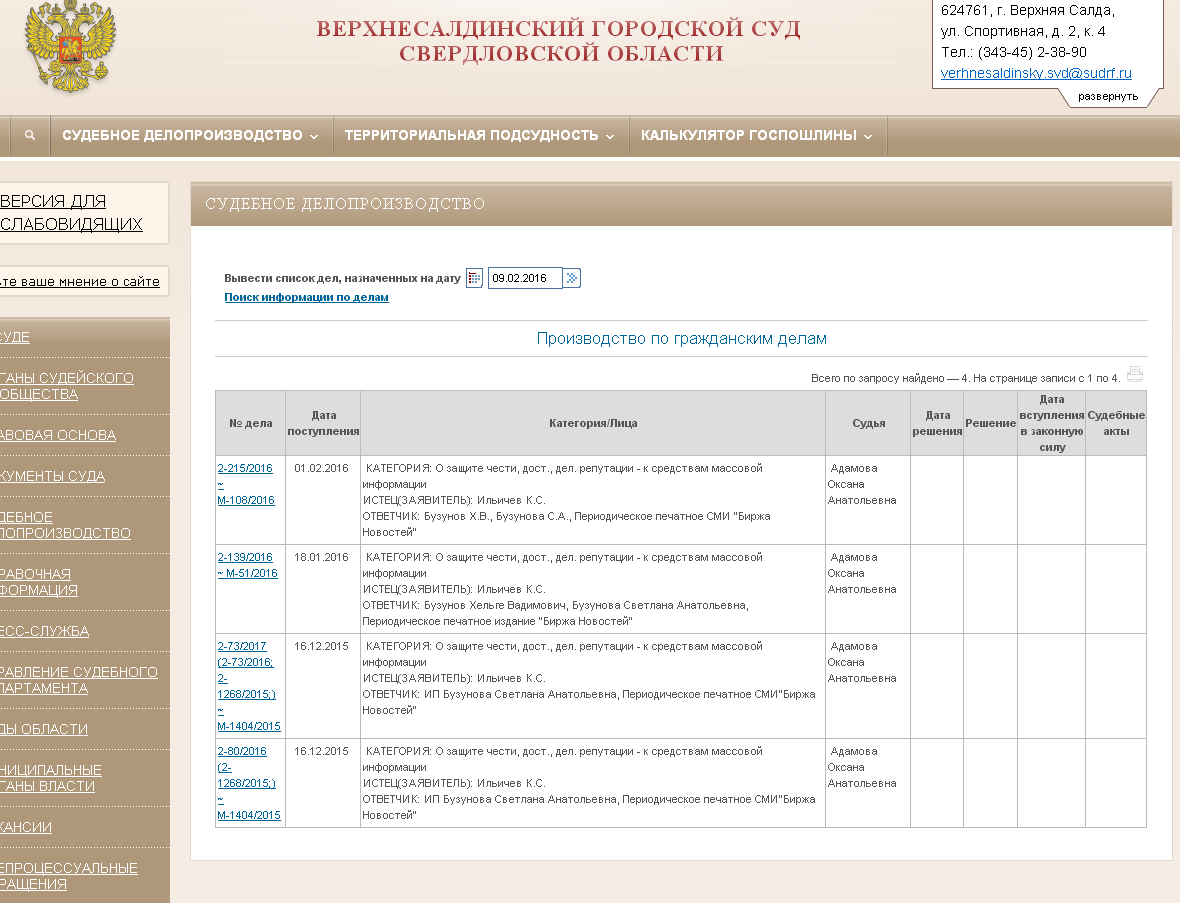Screen dimensions: 1180x903
Task: Open case 2-73/2017 link
Action: [x=245, y=646]
